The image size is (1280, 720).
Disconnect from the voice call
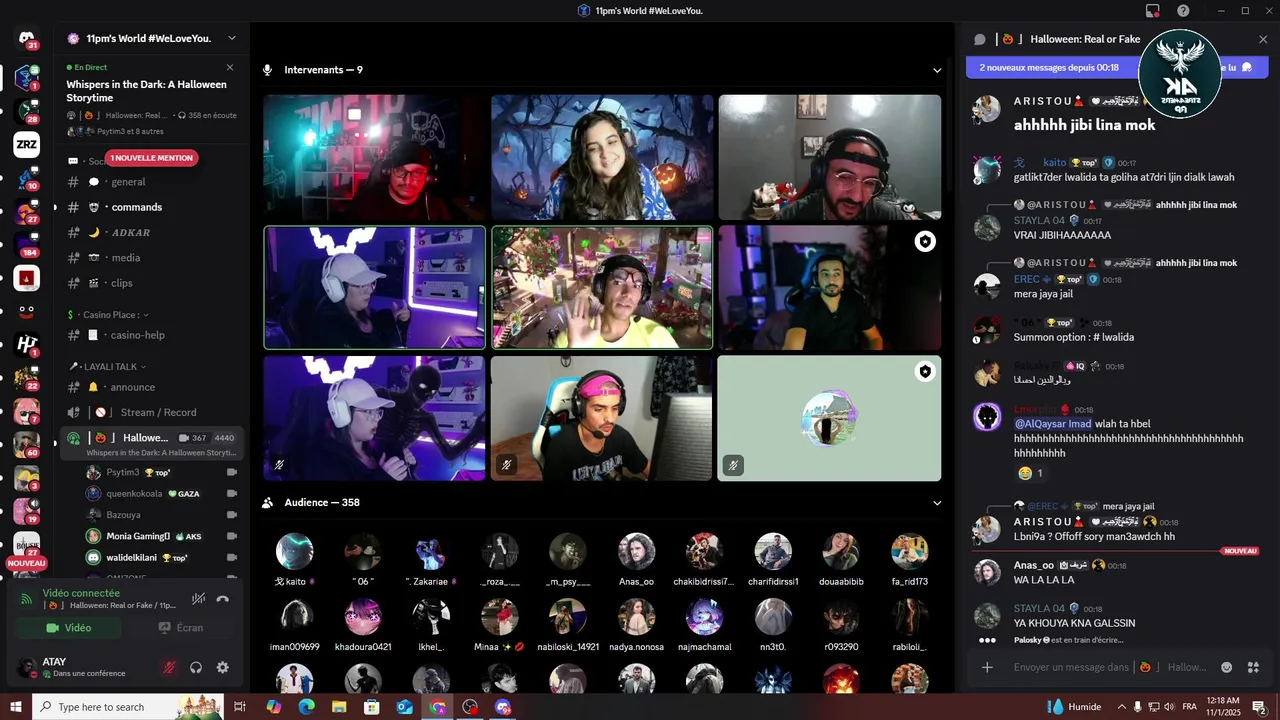pyautogui.click(x=222, y=598)
